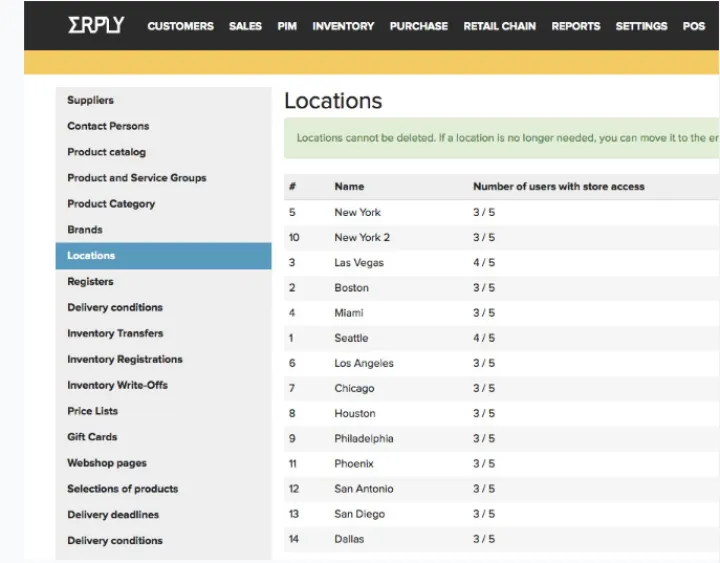Open the PIM menu
720x563 pixels.
point(287,26)
